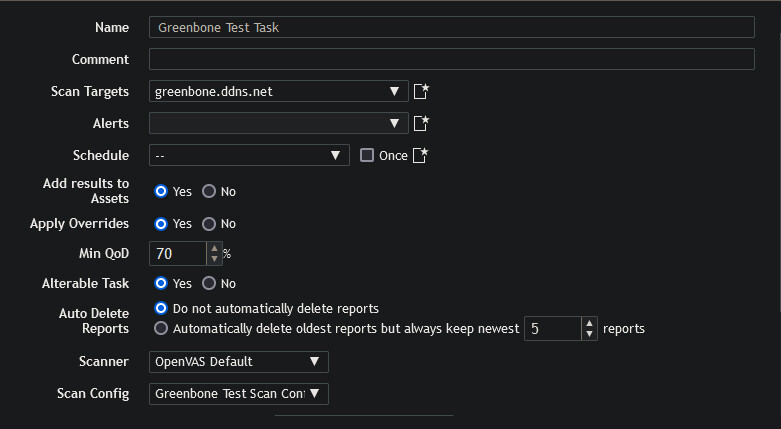The height and width of the screenshot is (429, 781).
Task: Click the Scan Targets label
Action: click(x=90, y=92)
